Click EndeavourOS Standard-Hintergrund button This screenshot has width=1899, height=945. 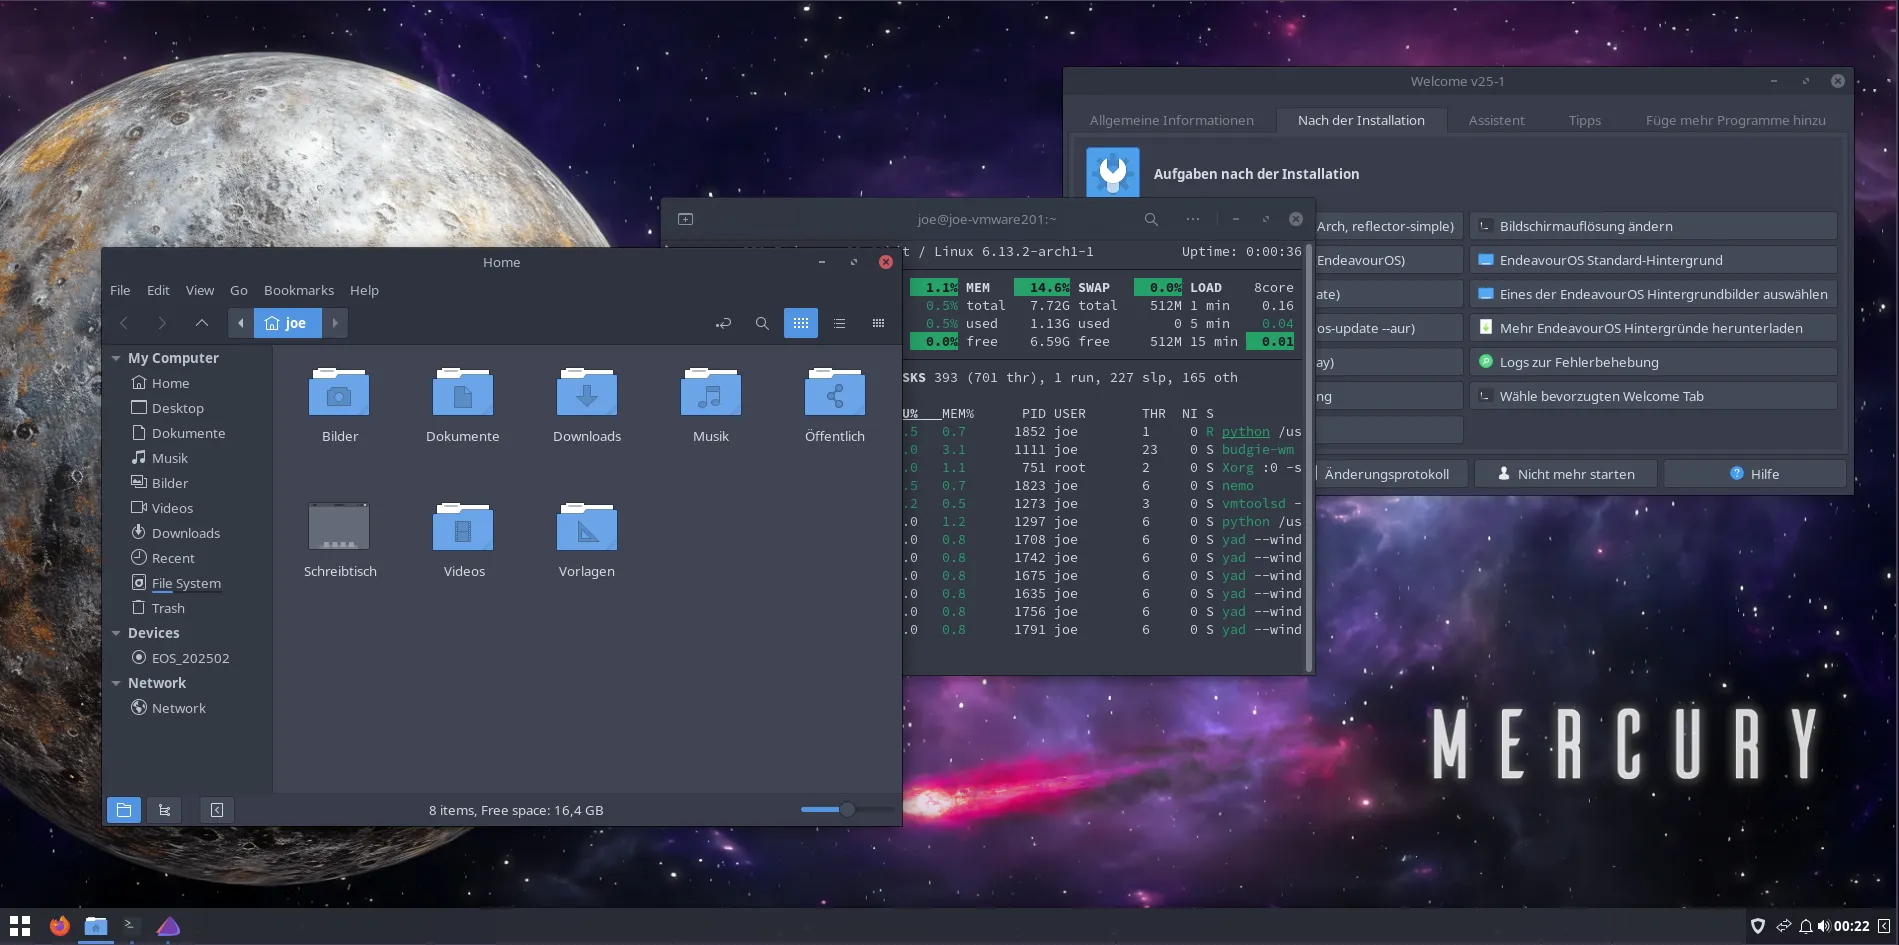click(1653, 260)
